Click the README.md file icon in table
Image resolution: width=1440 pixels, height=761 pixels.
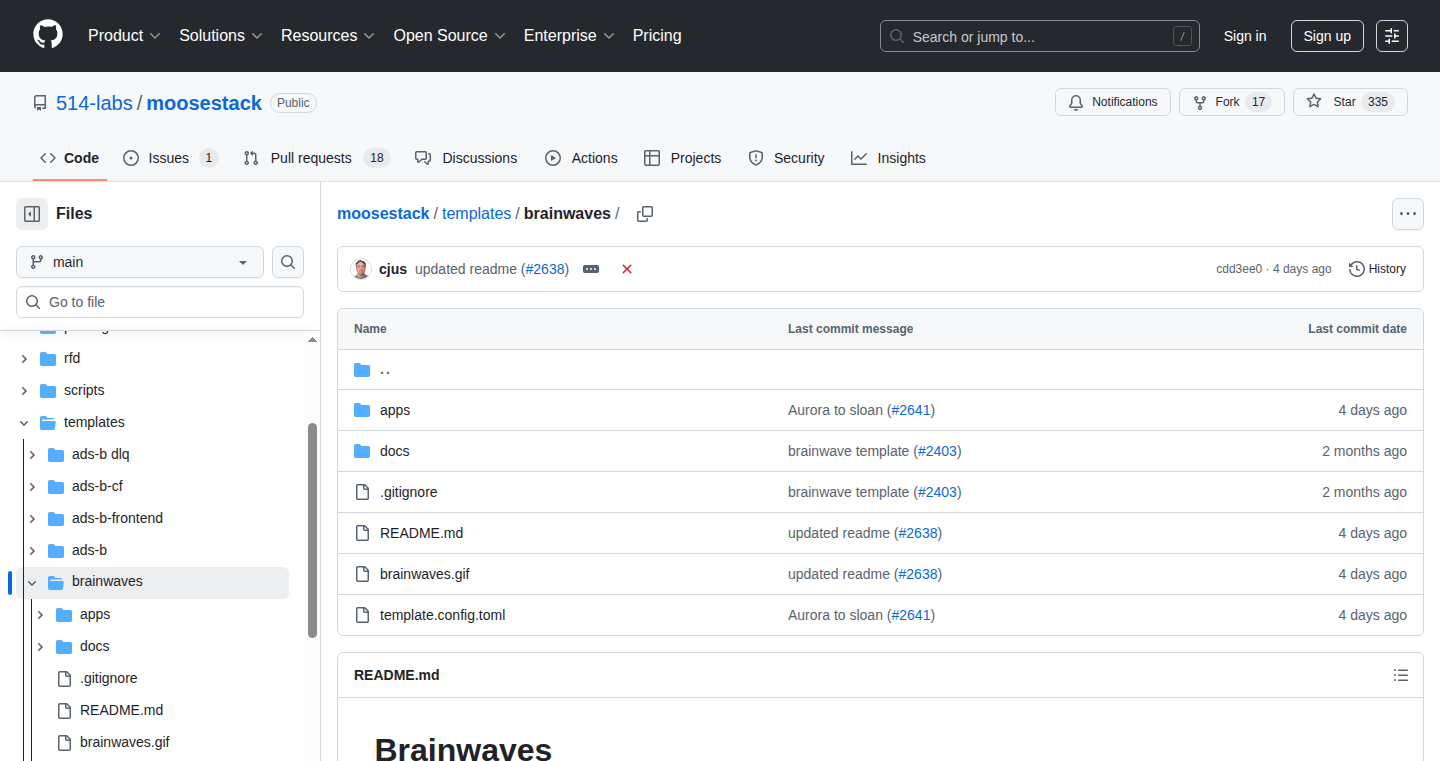[362, 533]
